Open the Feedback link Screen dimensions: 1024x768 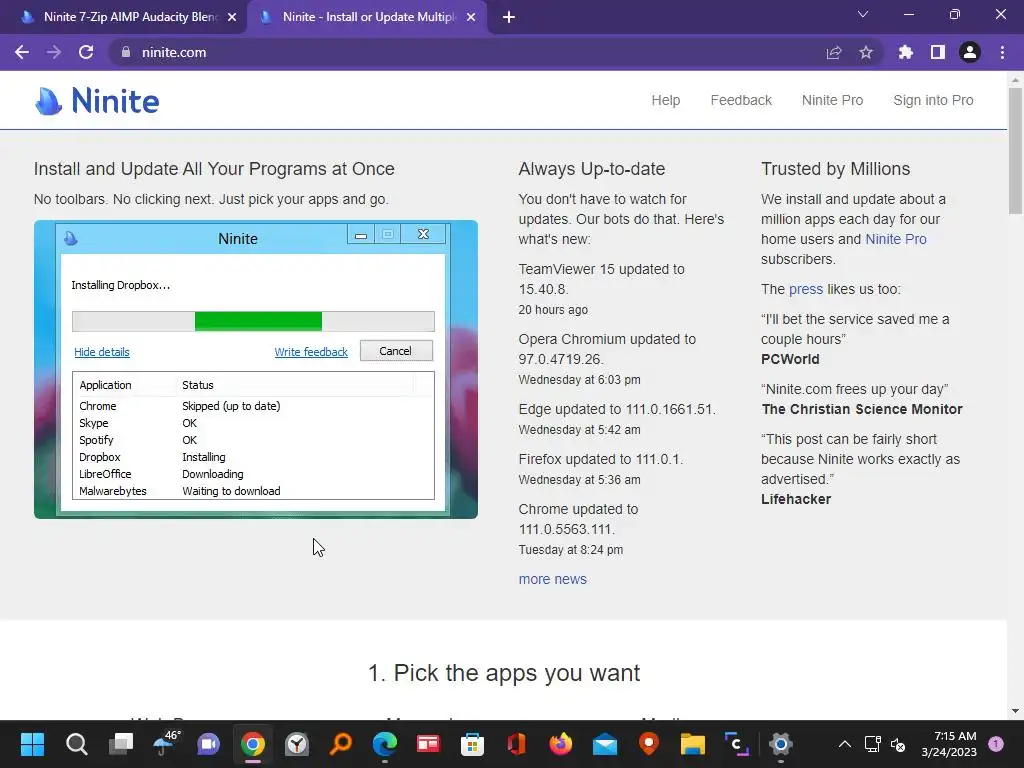click(x=741, y=100)
